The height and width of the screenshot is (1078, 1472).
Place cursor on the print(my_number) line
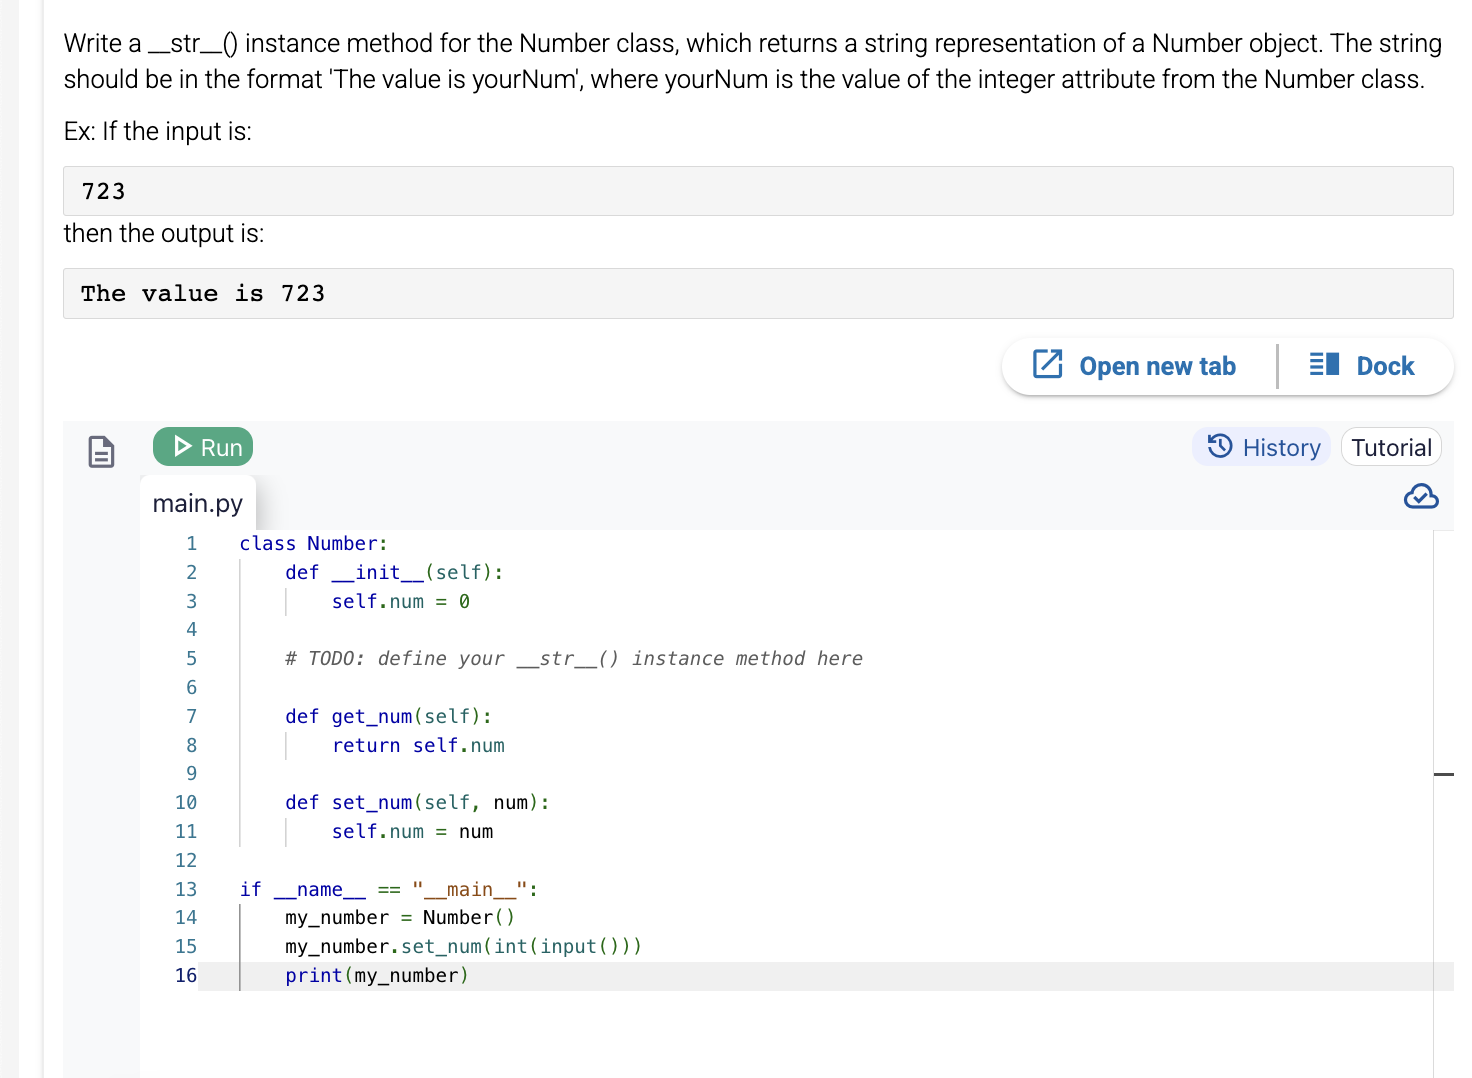pyautogui.click(x=377, y=975)
